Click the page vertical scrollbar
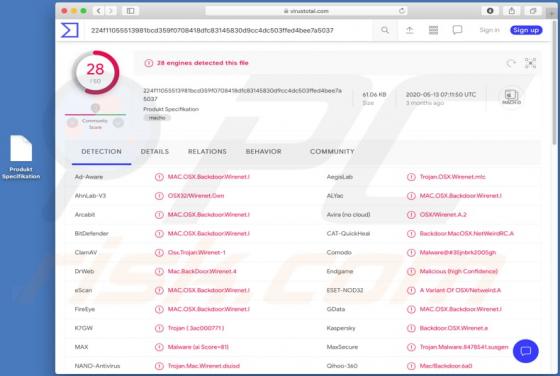The width and height of the screenshot is (560, 376). (555, 82)
